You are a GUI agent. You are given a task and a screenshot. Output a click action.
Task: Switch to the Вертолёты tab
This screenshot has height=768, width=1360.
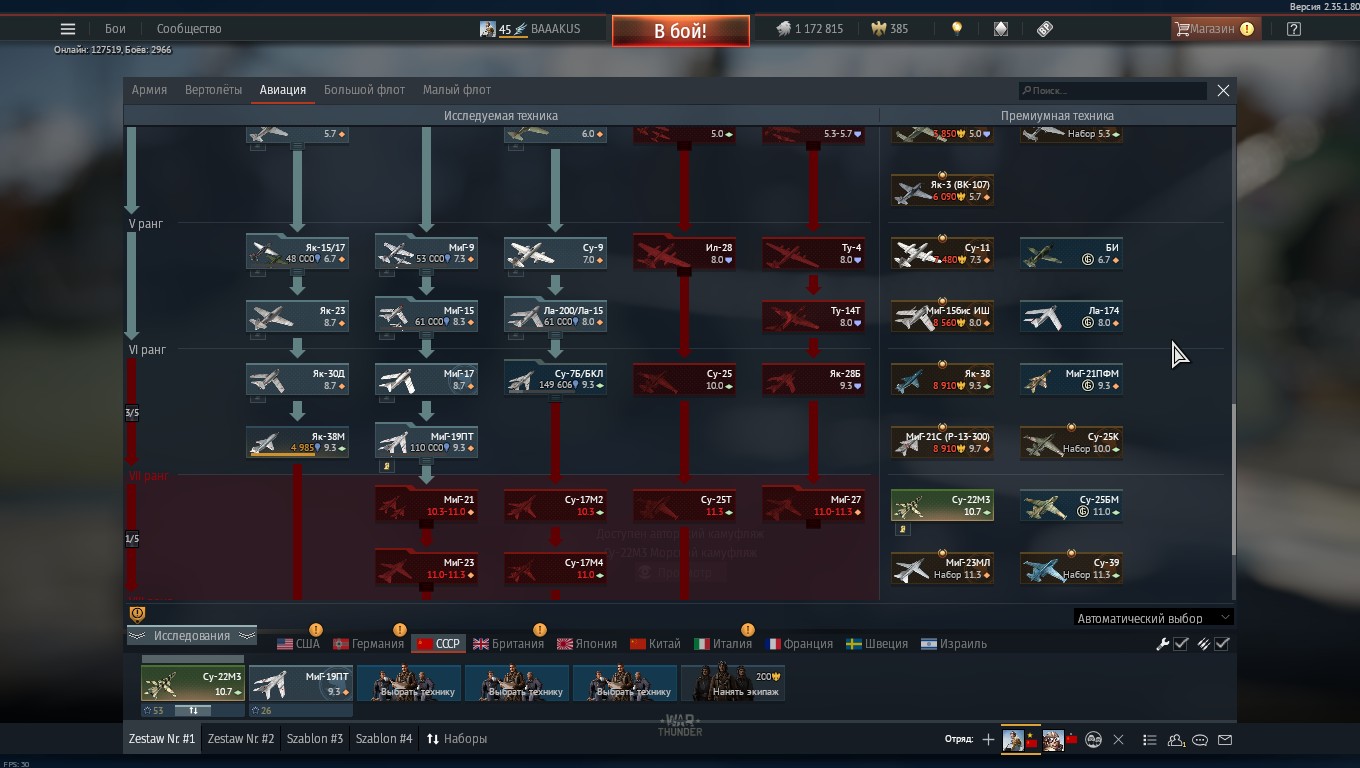point(213,90)
